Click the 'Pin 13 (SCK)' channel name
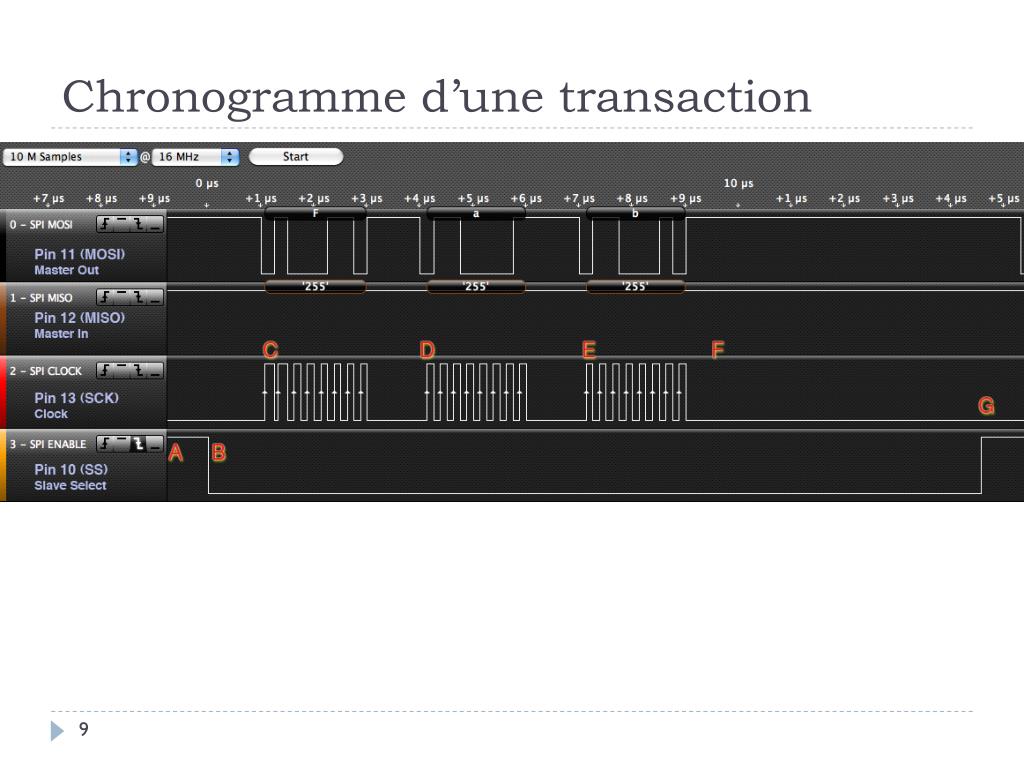The image size is (1024, 768). 76,398
